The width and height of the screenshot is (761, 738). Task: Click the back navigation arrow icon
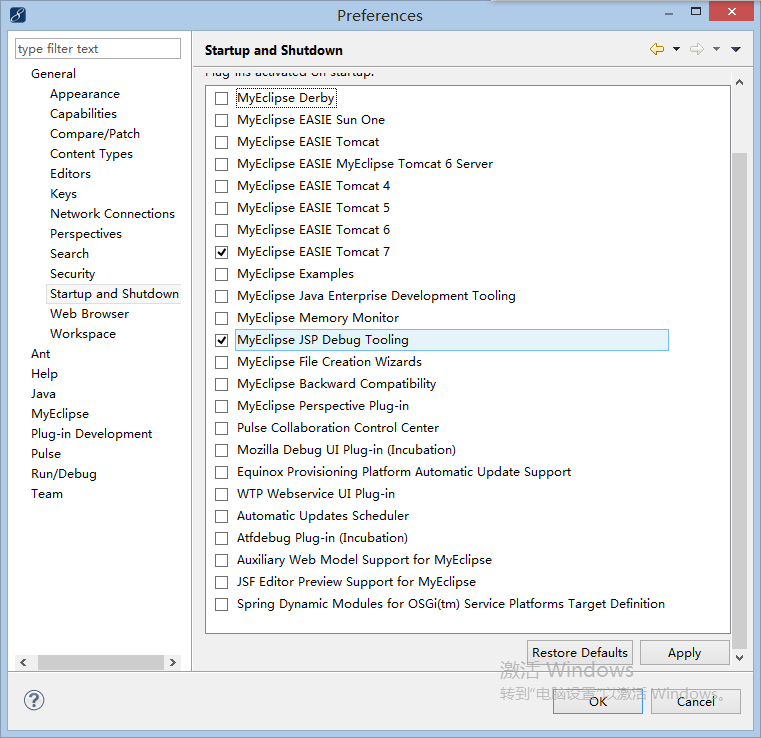pos(657,49)
